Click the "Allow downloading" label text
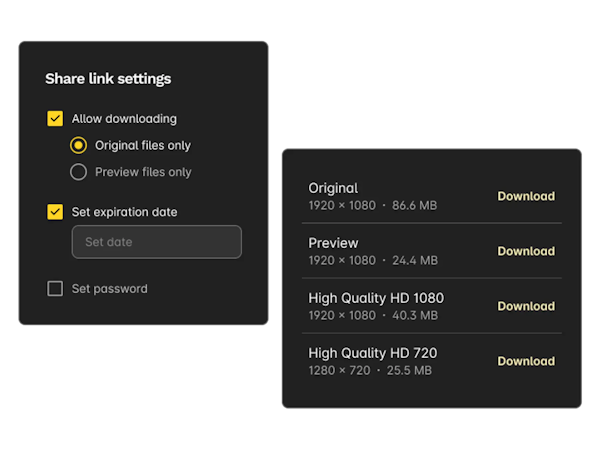This screenshot has width=600, height=450. tap(124, 119)
